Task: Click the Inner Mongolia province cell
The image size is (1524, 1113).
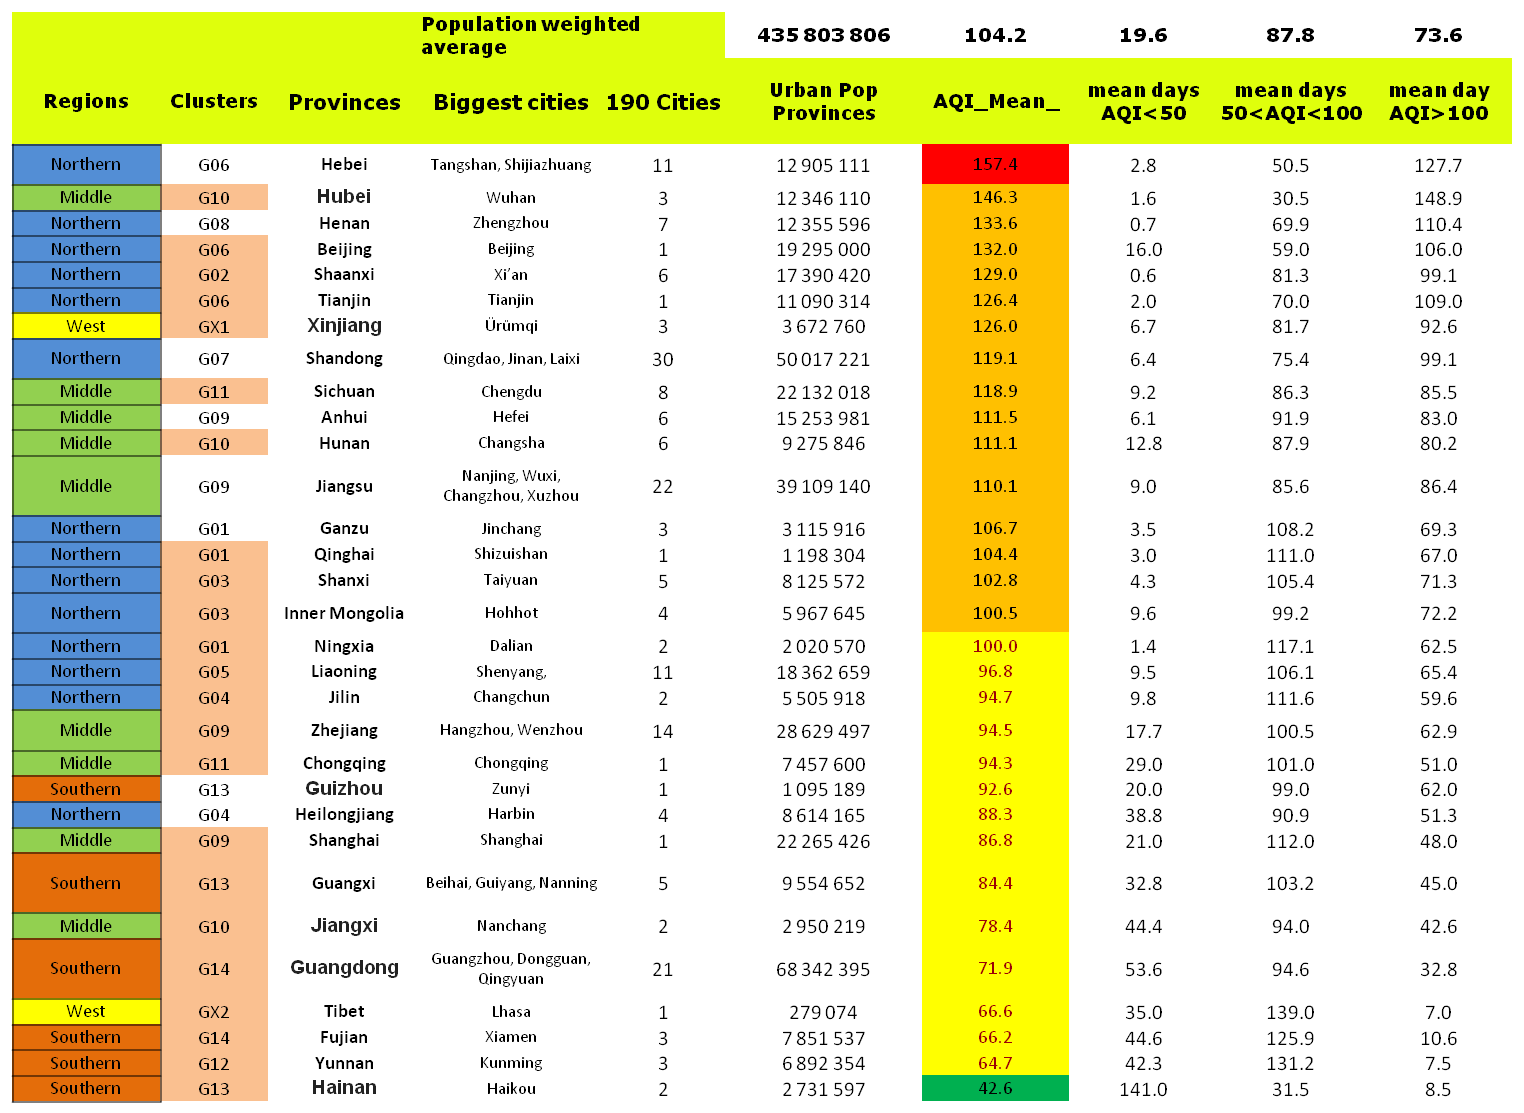Action: [x=344, y=613]
